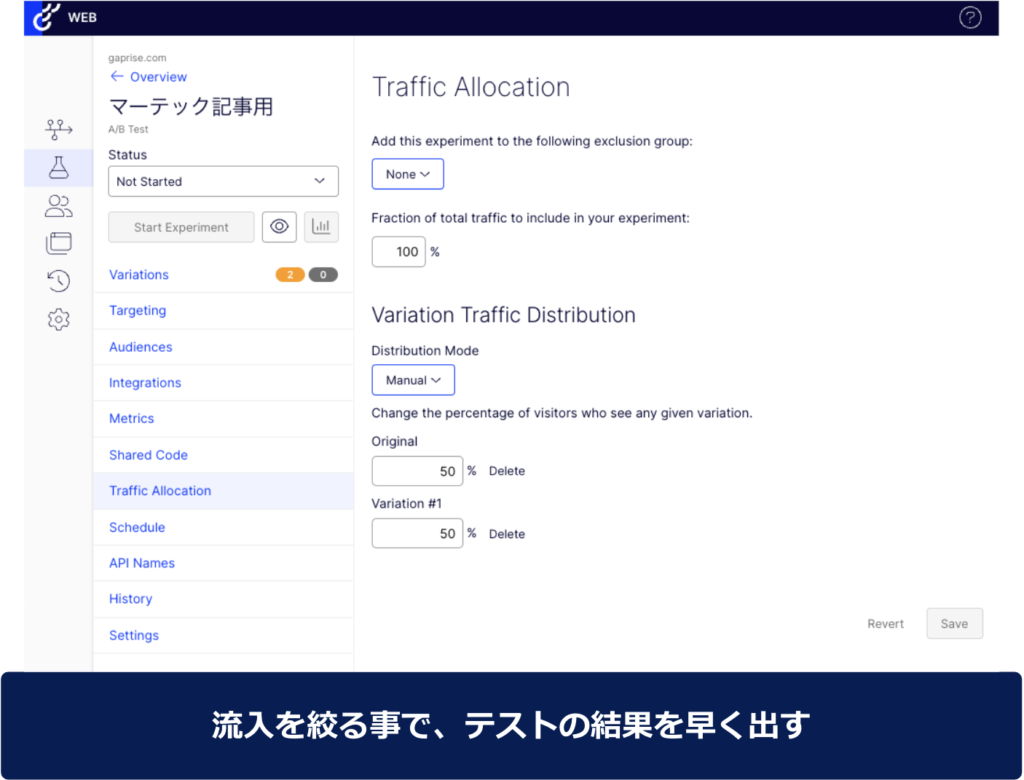Open the Schedule section
The image size is (1024, 780).
137,527
